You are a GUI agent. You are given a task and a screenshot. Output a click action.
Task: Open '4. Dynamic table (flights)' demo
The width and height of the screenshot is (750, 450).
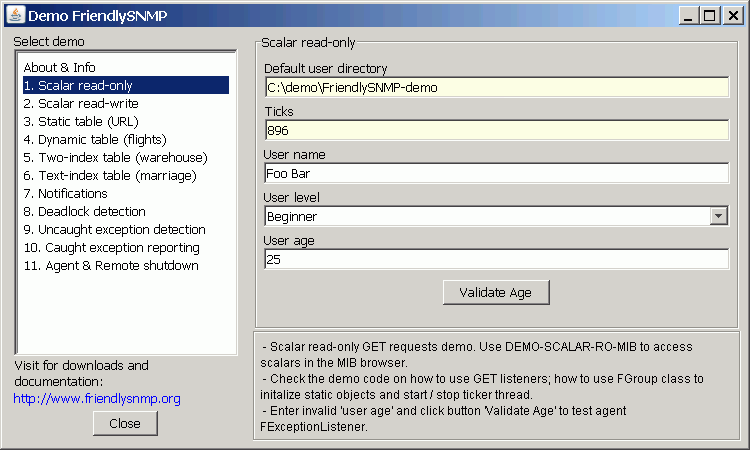(126, 139)
